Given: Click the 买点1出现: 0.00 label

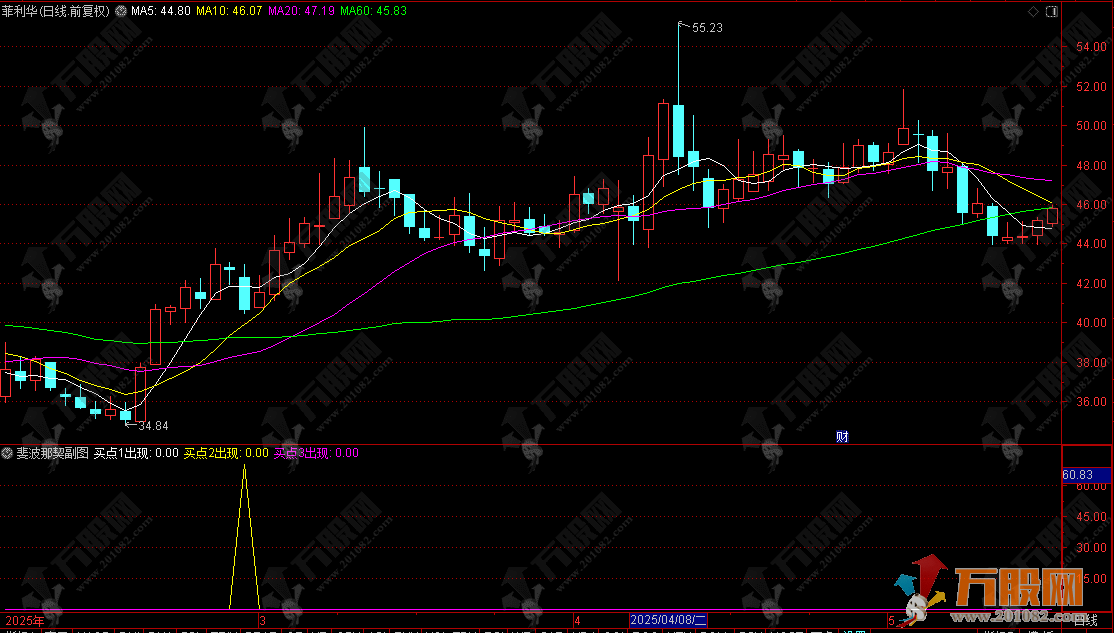Looking at the screenshot, I should point(136,453).
